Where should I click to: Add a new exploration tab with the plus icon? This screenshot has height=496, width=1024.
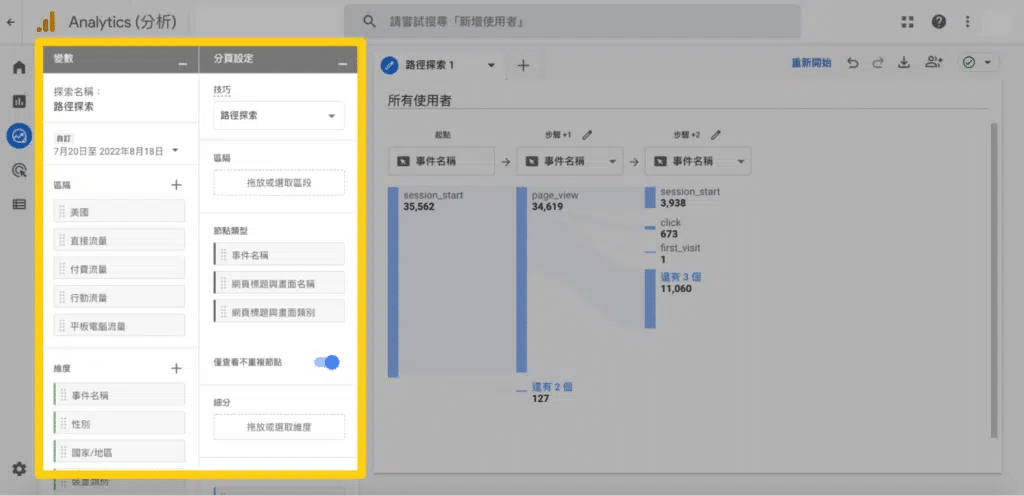pyautogui.click(x=523, y=65)
